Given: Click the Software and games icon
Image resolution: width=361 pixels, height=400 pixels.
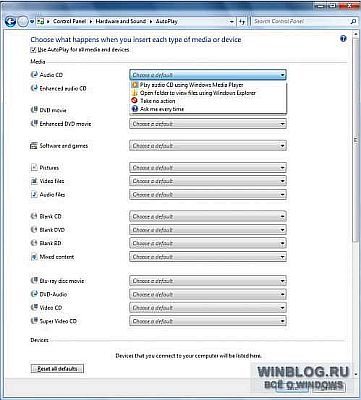Looking at the screenshot, I should pos(34,146).
